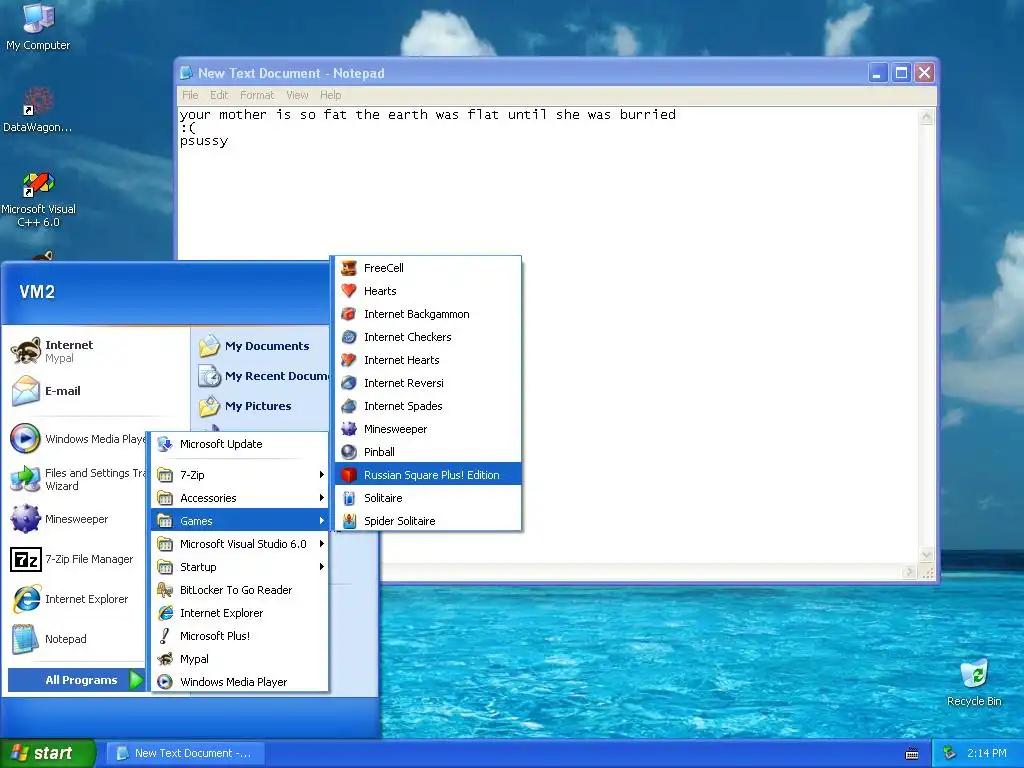Open Files and Settings Transfer Wizard
The height and width of the screenshot is (768, 1024).
tap(76, 479)
